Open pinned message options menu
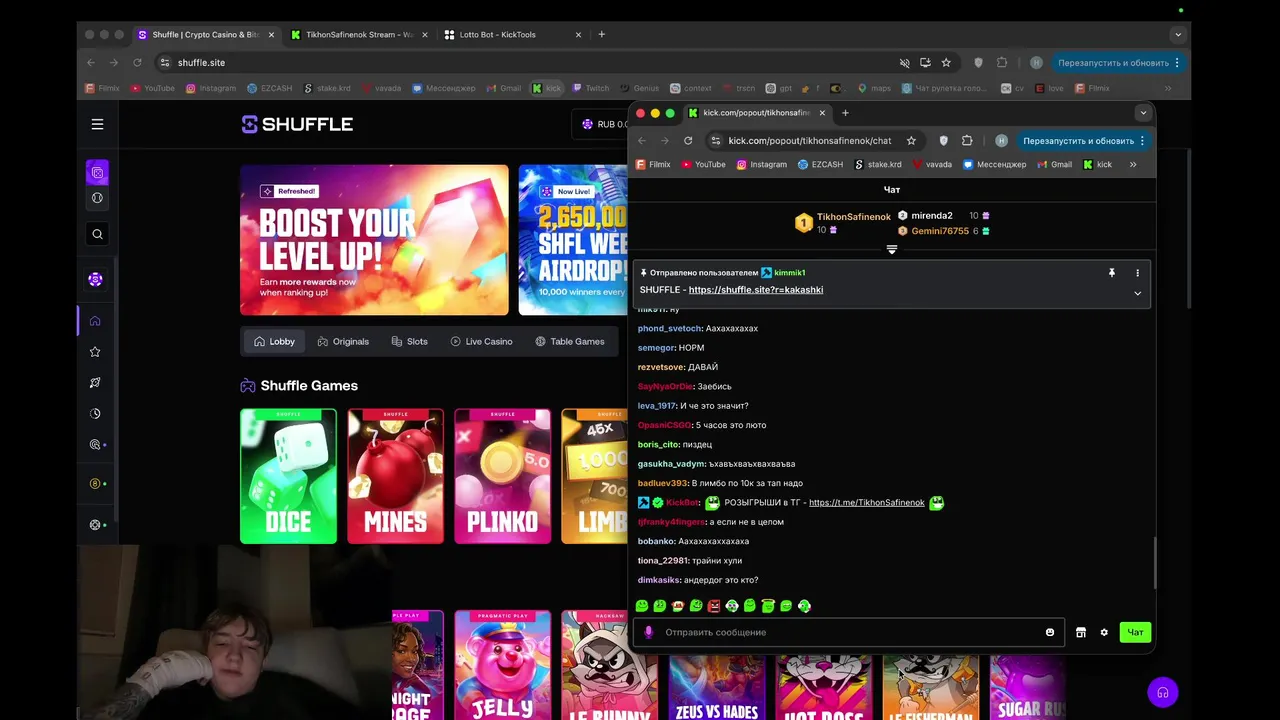1280x720 pixels. pyautogui.click(x=1137, y=273)
